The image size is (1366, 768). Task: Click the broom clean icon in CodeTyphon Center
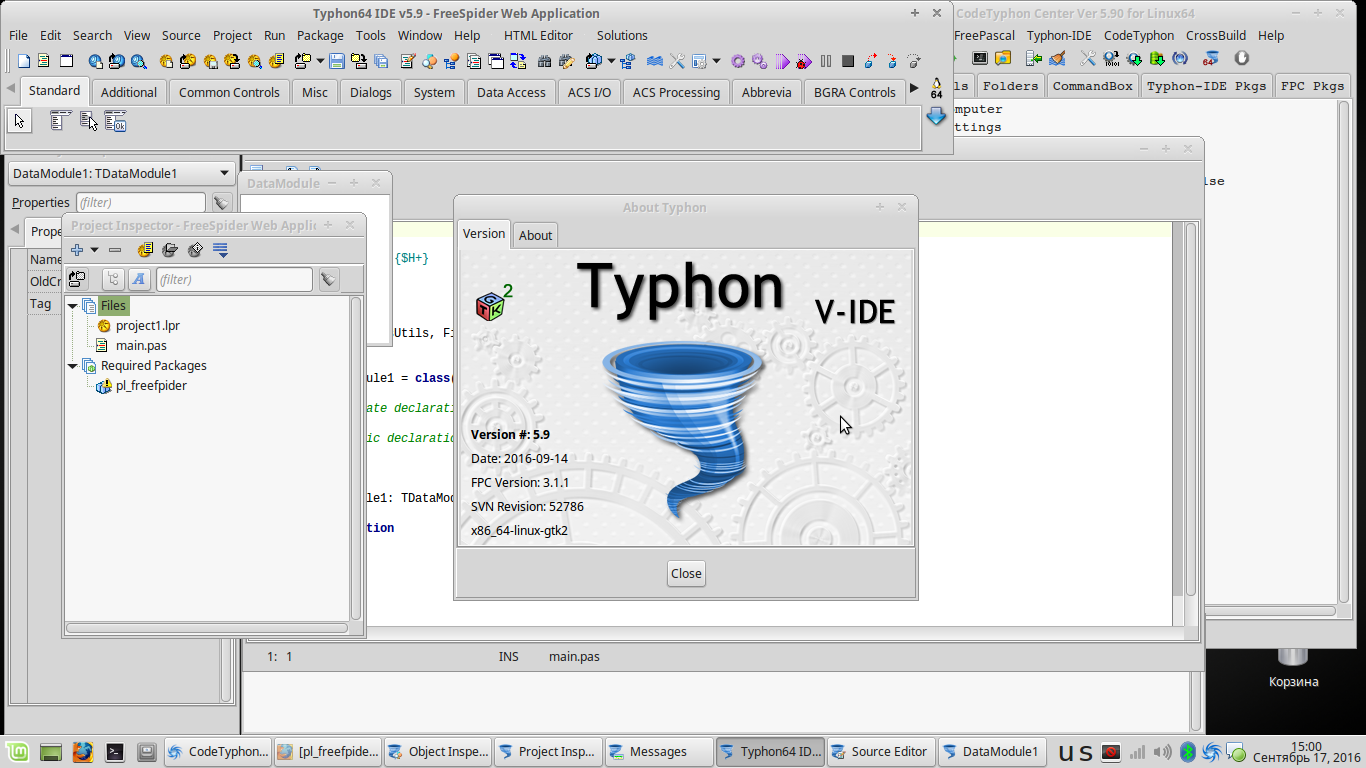pyautogui.click(x=1058, y=59)
